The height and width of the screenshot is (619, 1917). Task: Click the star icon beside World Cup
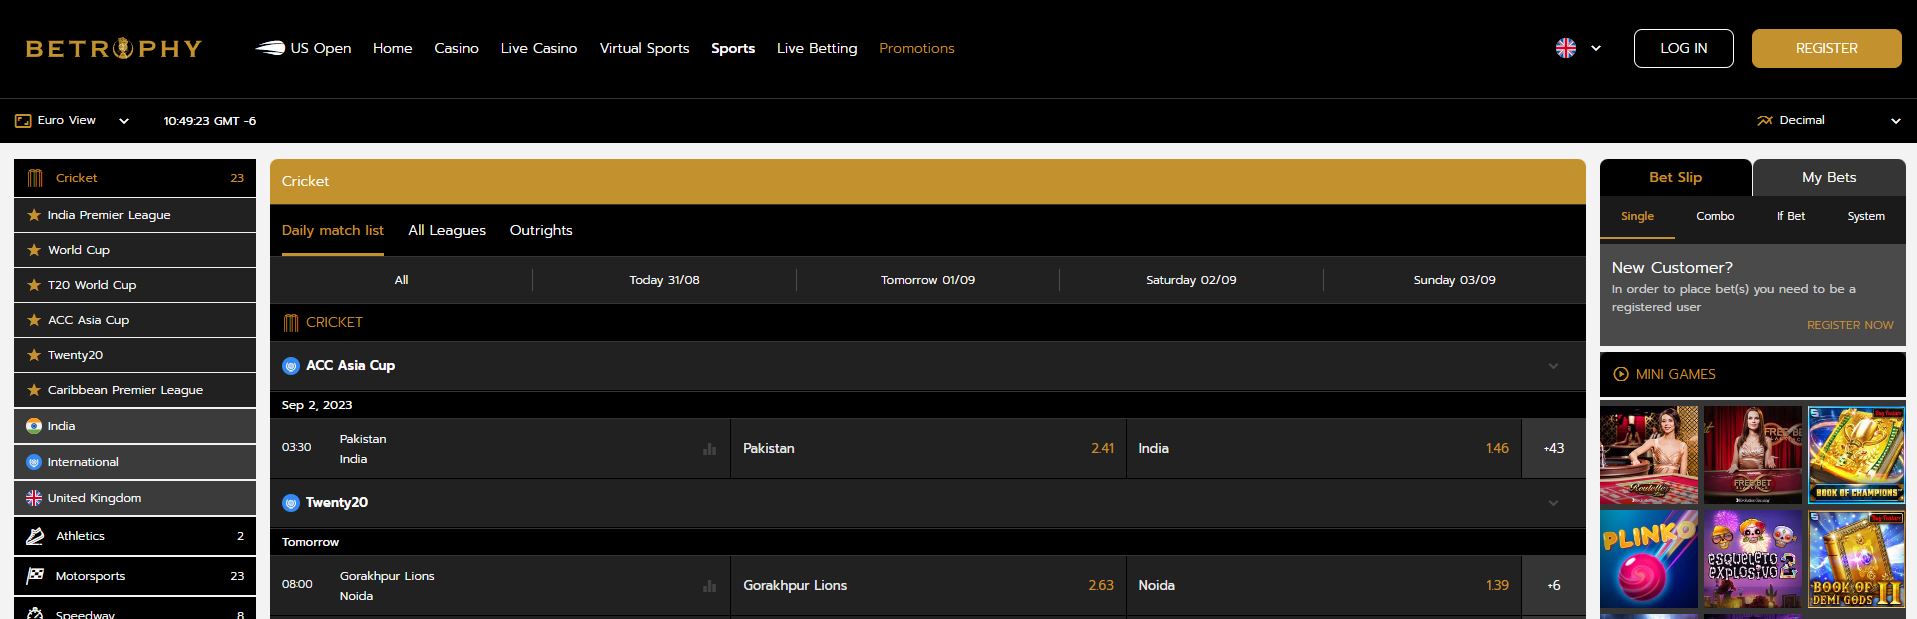[34, 250]
